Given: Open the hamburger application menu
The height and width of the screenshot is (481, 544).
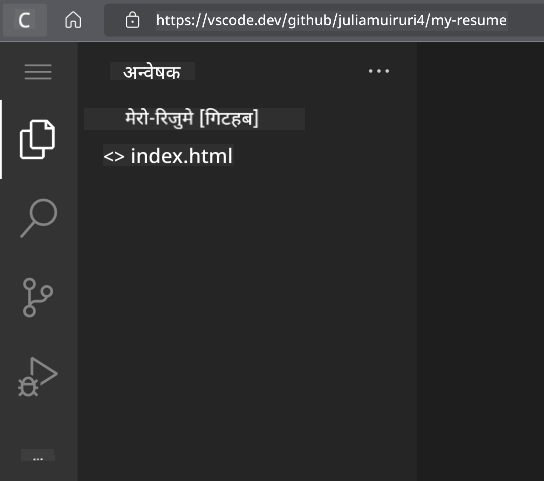Looking at the screenshot, I should (38, 72).
